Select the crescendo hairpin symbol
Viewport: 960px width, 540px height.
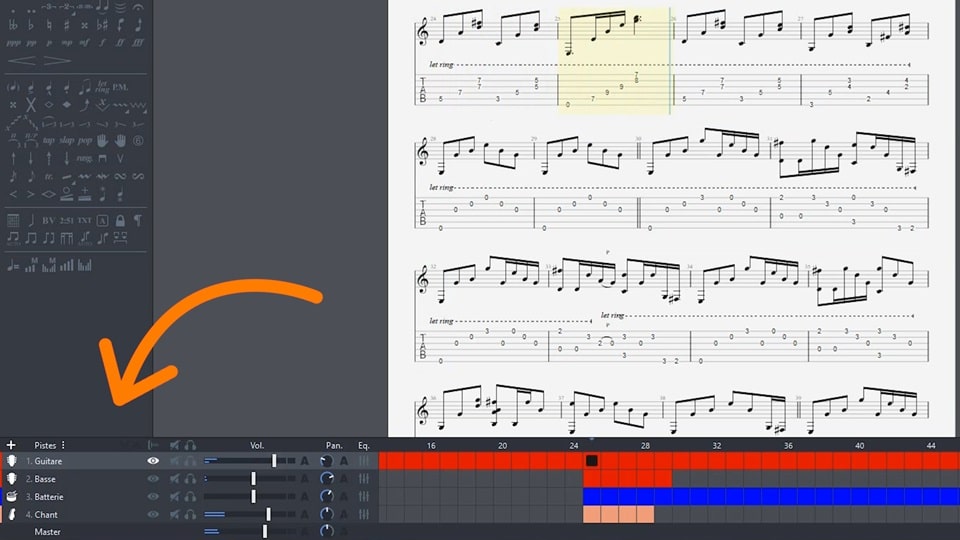tap(22, 62)
